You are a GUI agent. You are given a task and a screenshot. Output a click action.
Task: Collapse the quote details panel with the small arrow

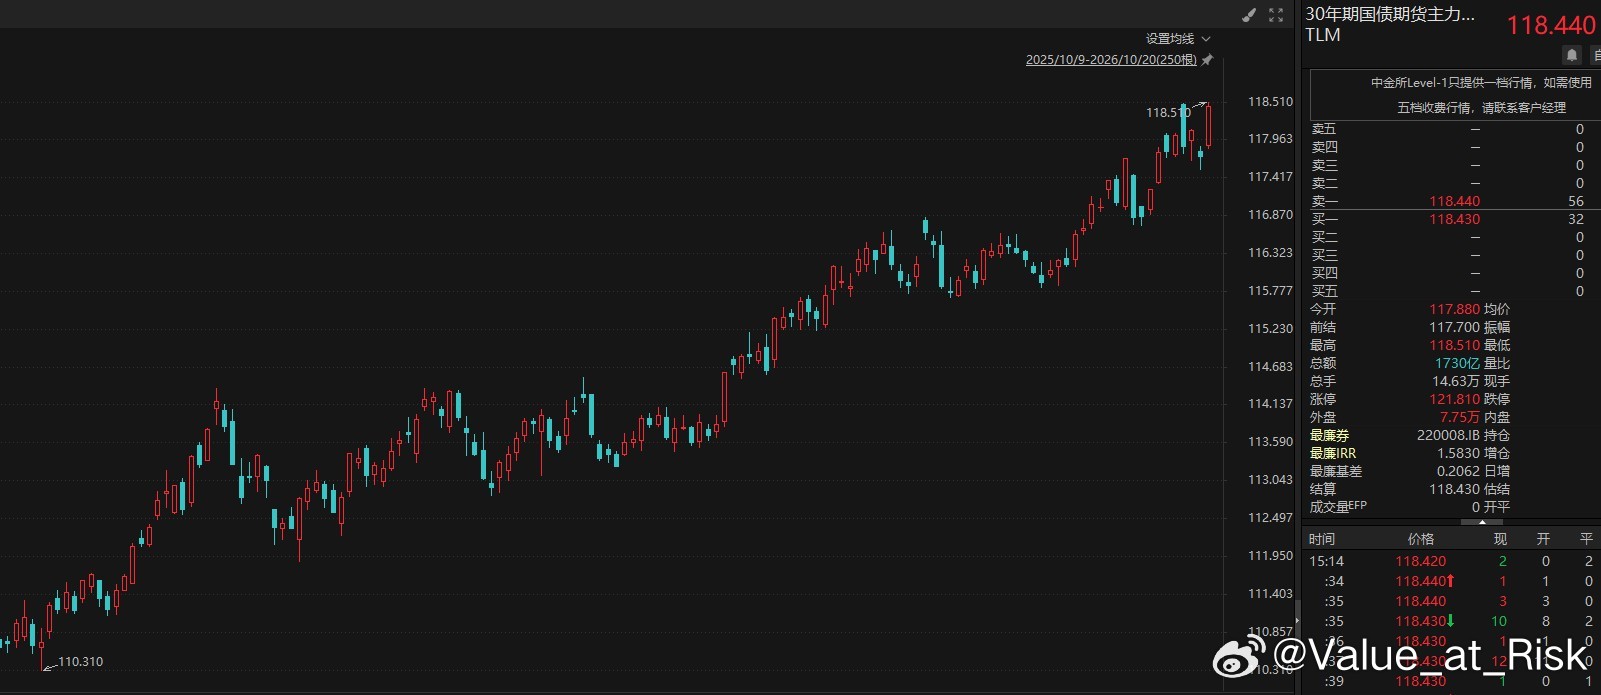(x=1481, y=522)
